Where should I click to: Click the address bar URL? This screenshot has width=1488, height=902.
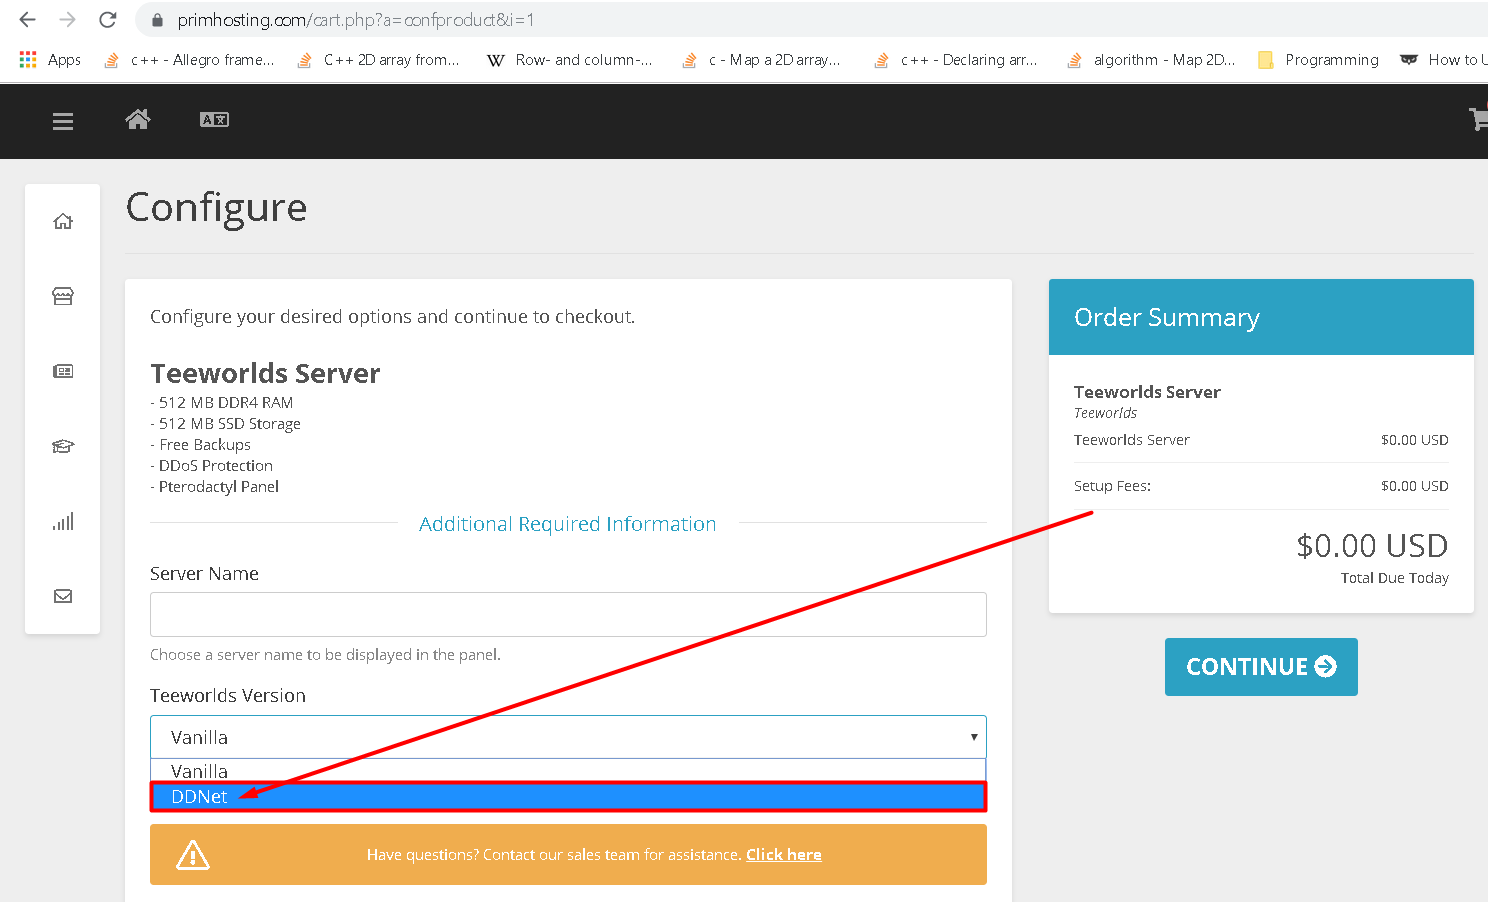click(x=355, y=20)
